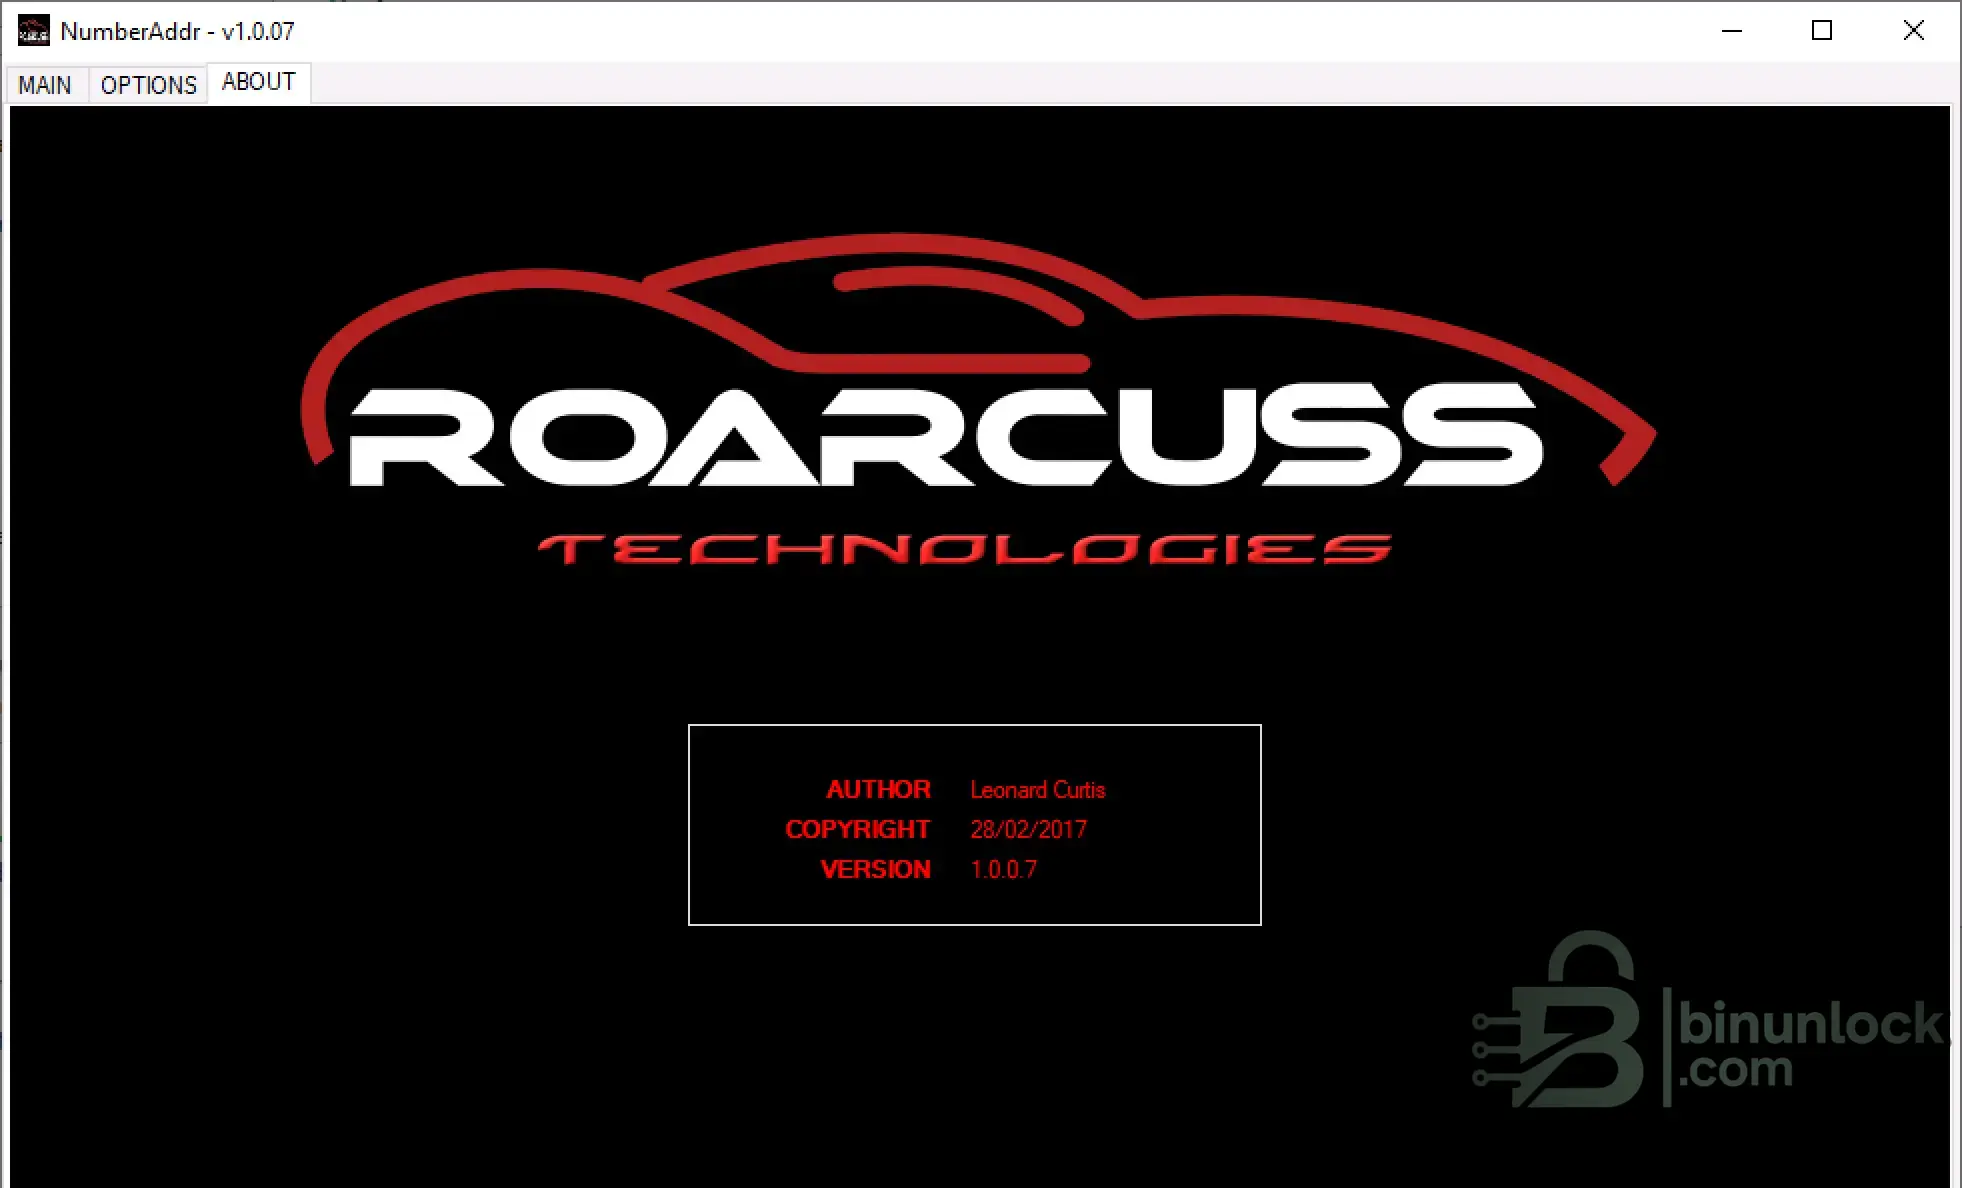Maximize the NumberAddr window
The width and height of the screenshot is (1962, 1188).
point(1822,31)
